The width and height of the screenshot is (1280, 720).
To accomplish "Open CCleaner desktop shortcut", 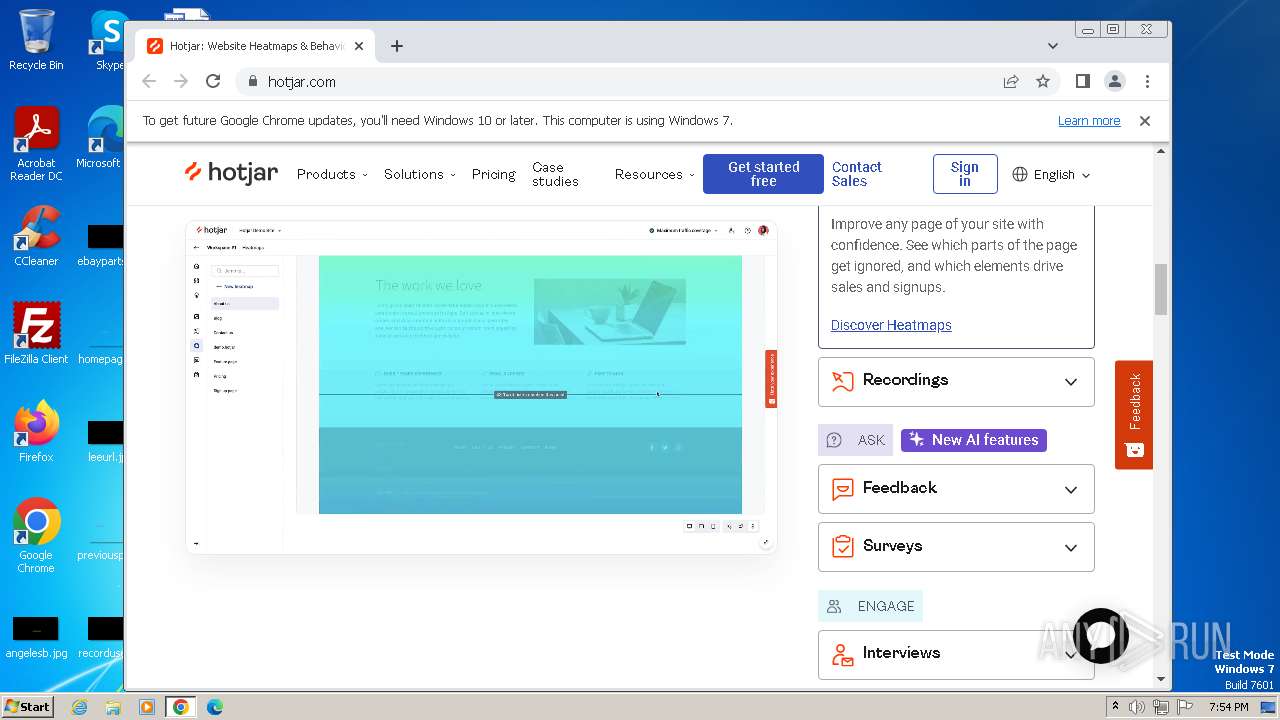I will click(x=36, y=236).
